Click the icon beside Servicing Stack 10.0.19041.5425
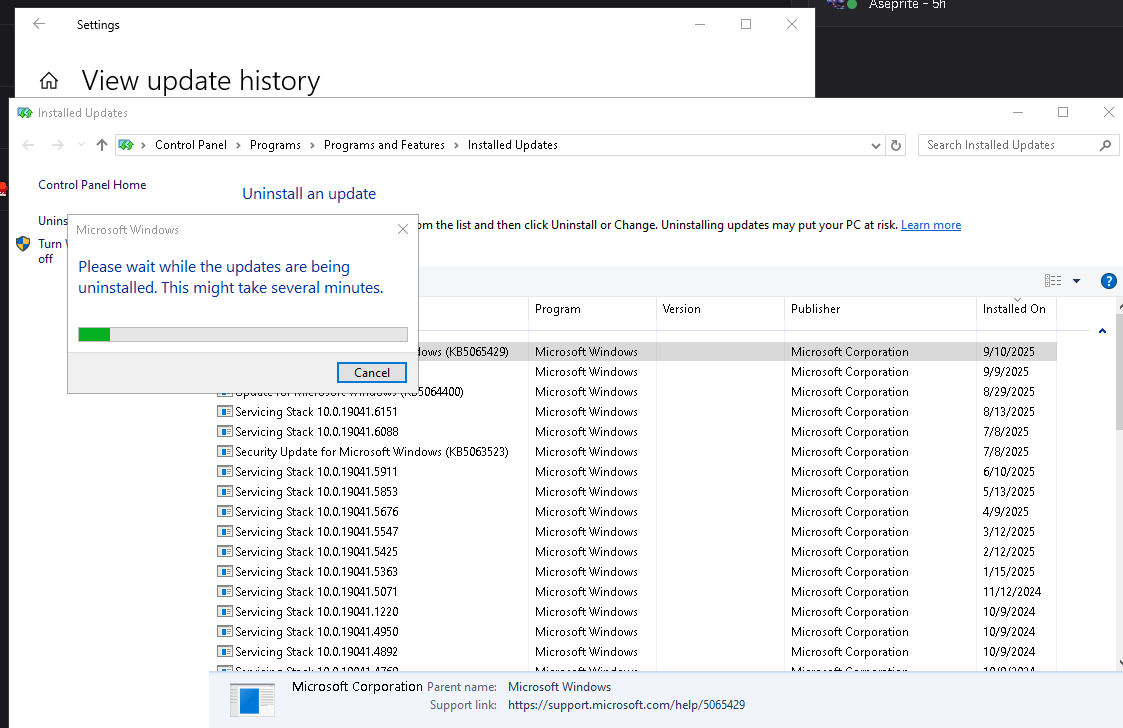 coord(225,552)
